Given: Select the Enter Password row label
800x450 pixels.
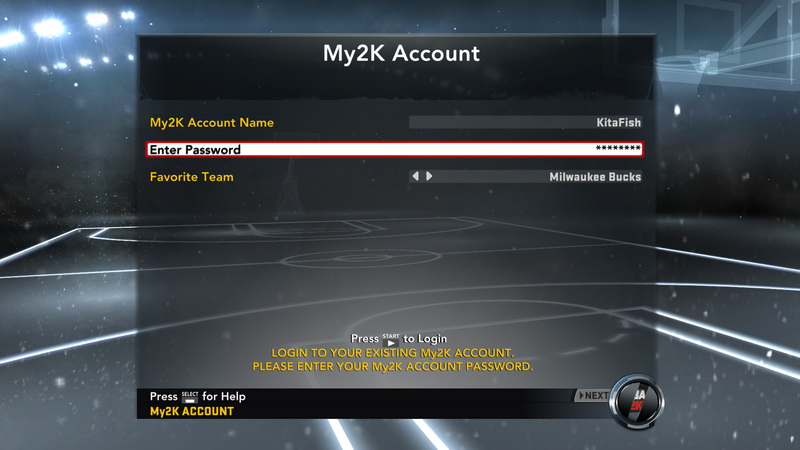Looking at the screenshot, I should pyautogui.click(x=195, y=149).
